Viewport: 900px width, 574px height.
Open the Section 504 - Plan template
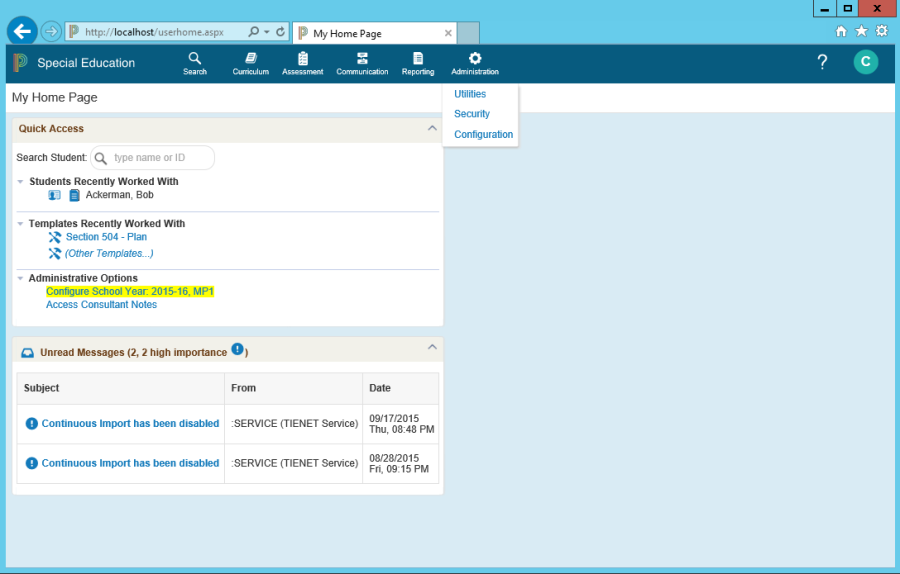(106, 237)
